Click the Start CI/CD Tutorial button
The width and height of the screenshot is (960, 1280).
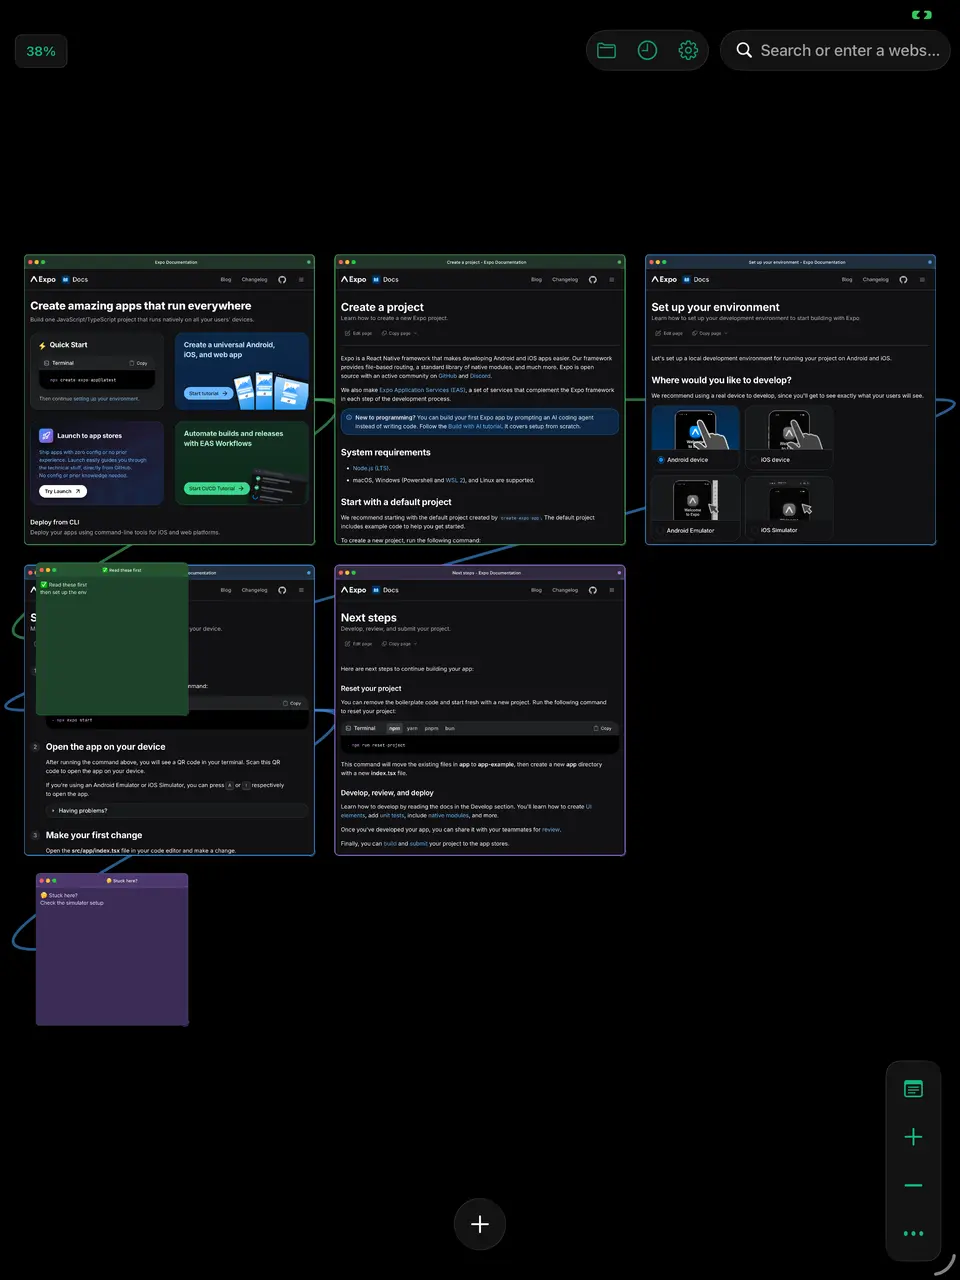217,488
